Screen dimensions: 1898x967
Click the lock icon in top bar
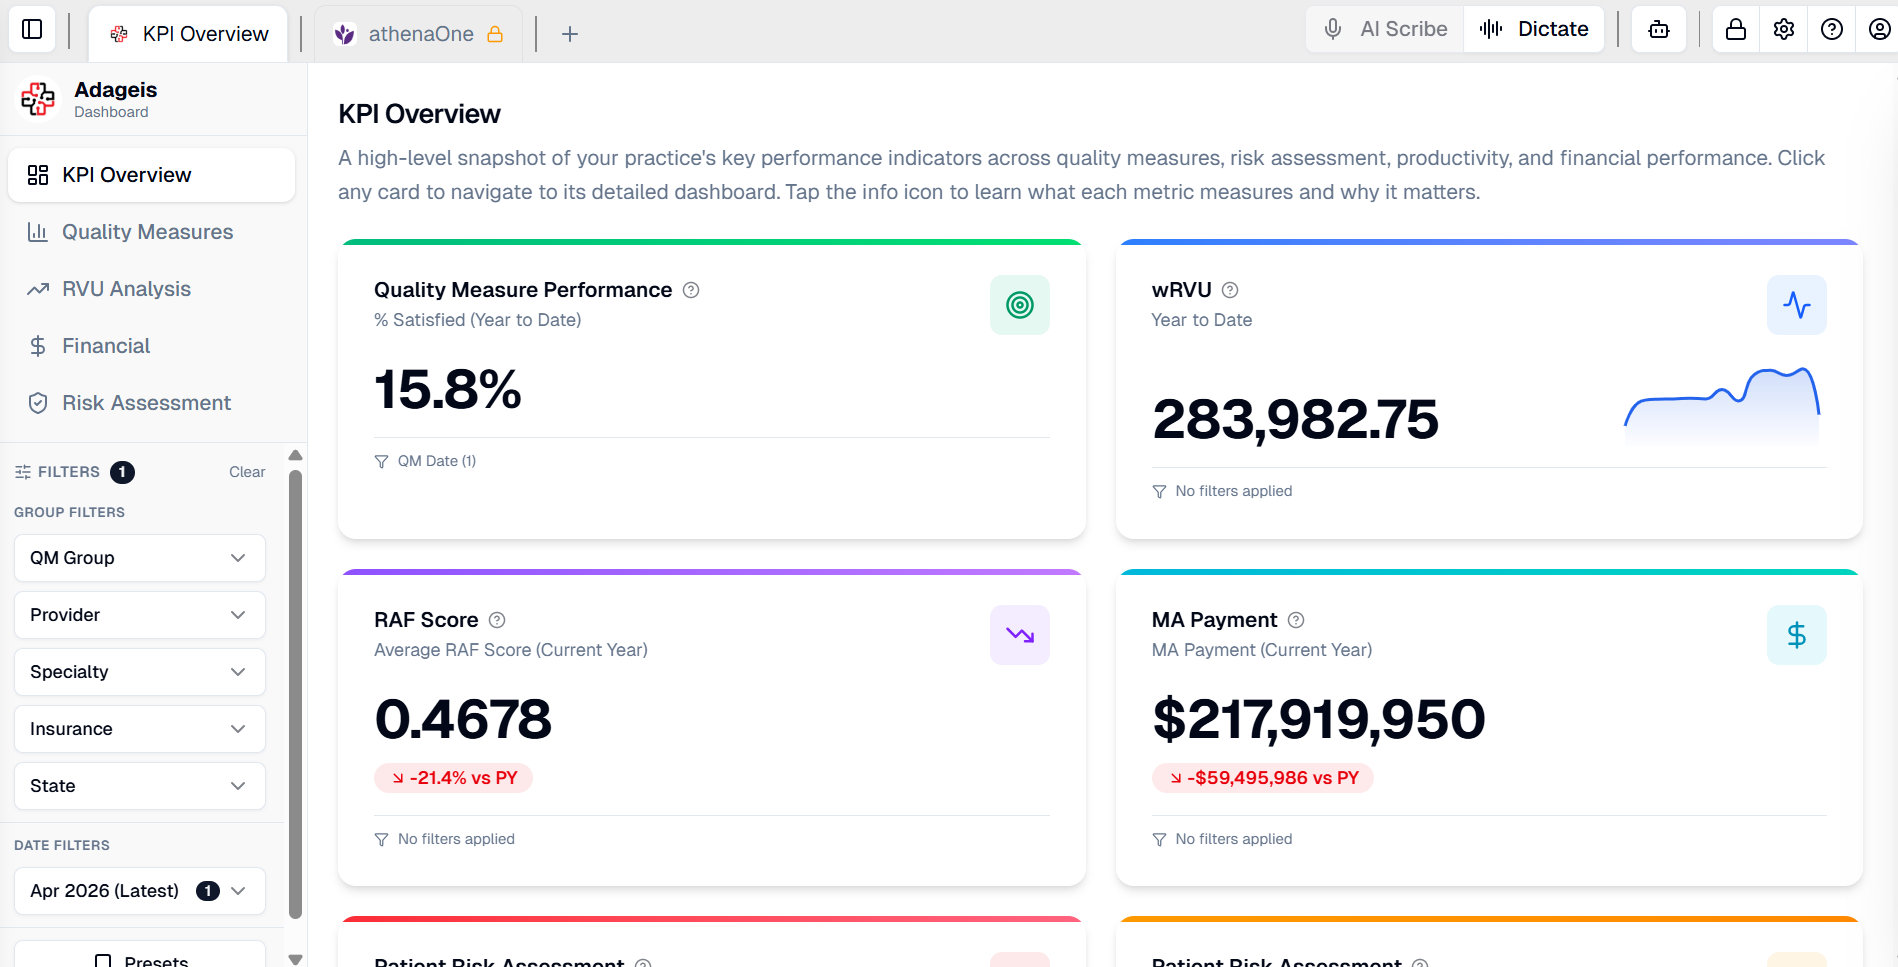point(1736,29)
